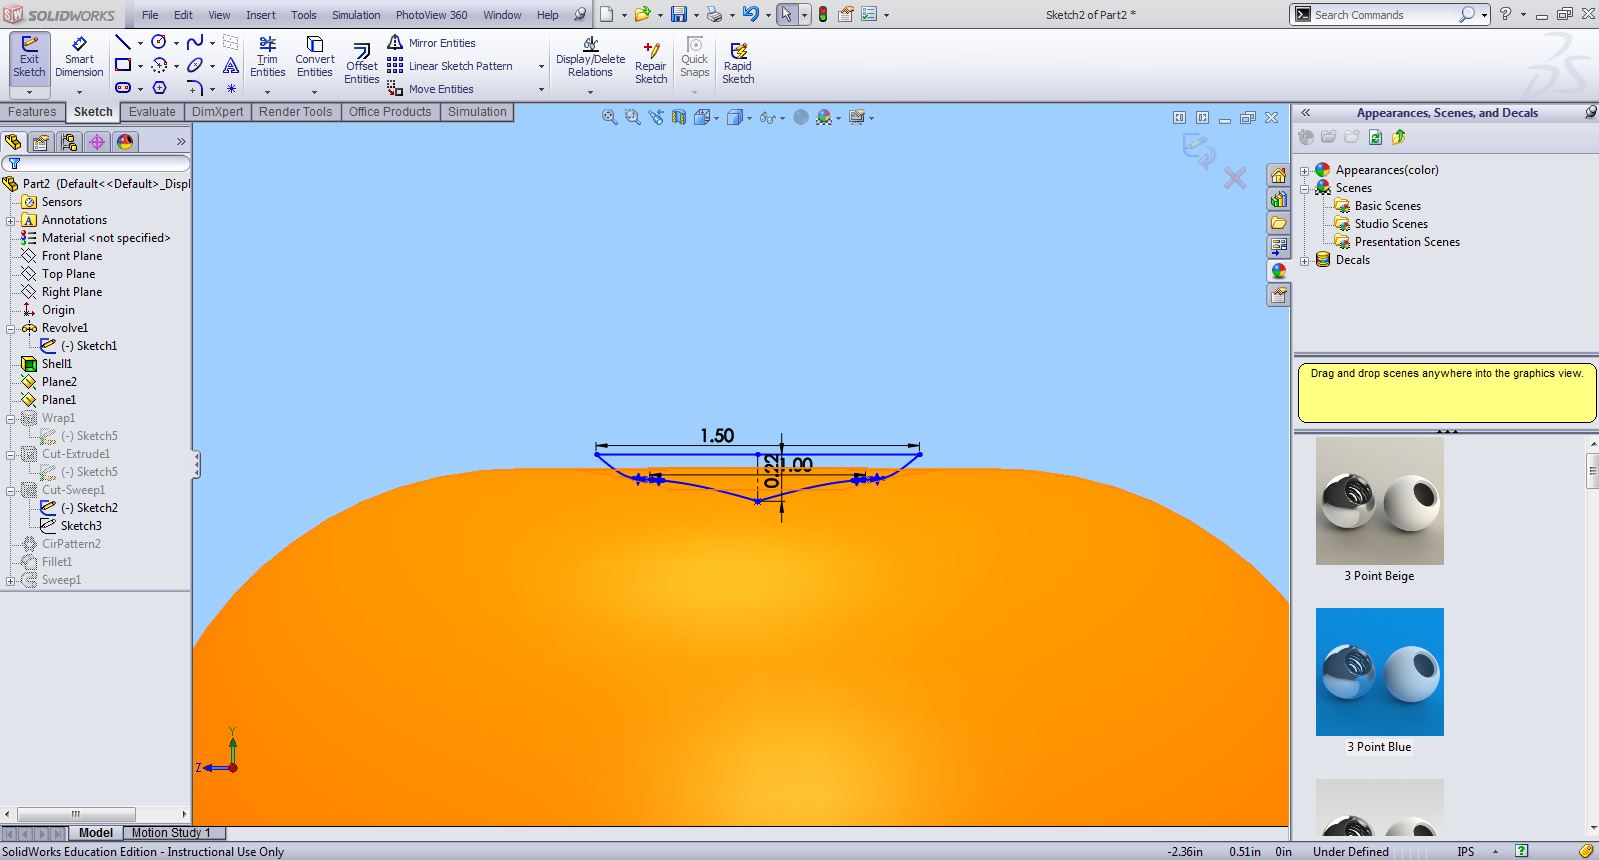The height and width of the screenshot is (860, 1599).
Task: Click the Quick Snaps button
Action: coord(694,57)
